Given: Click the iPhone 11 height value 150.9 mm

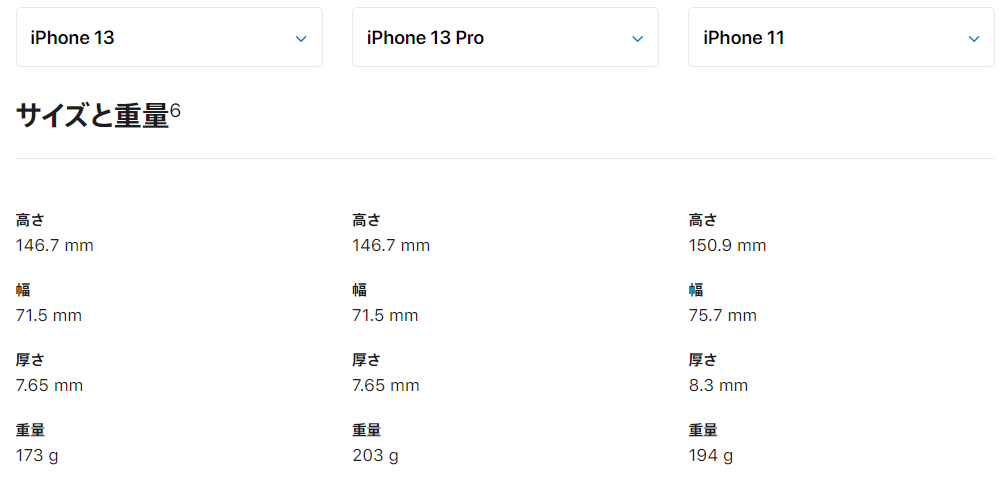Looking at the screenshot, I should 727,246.
